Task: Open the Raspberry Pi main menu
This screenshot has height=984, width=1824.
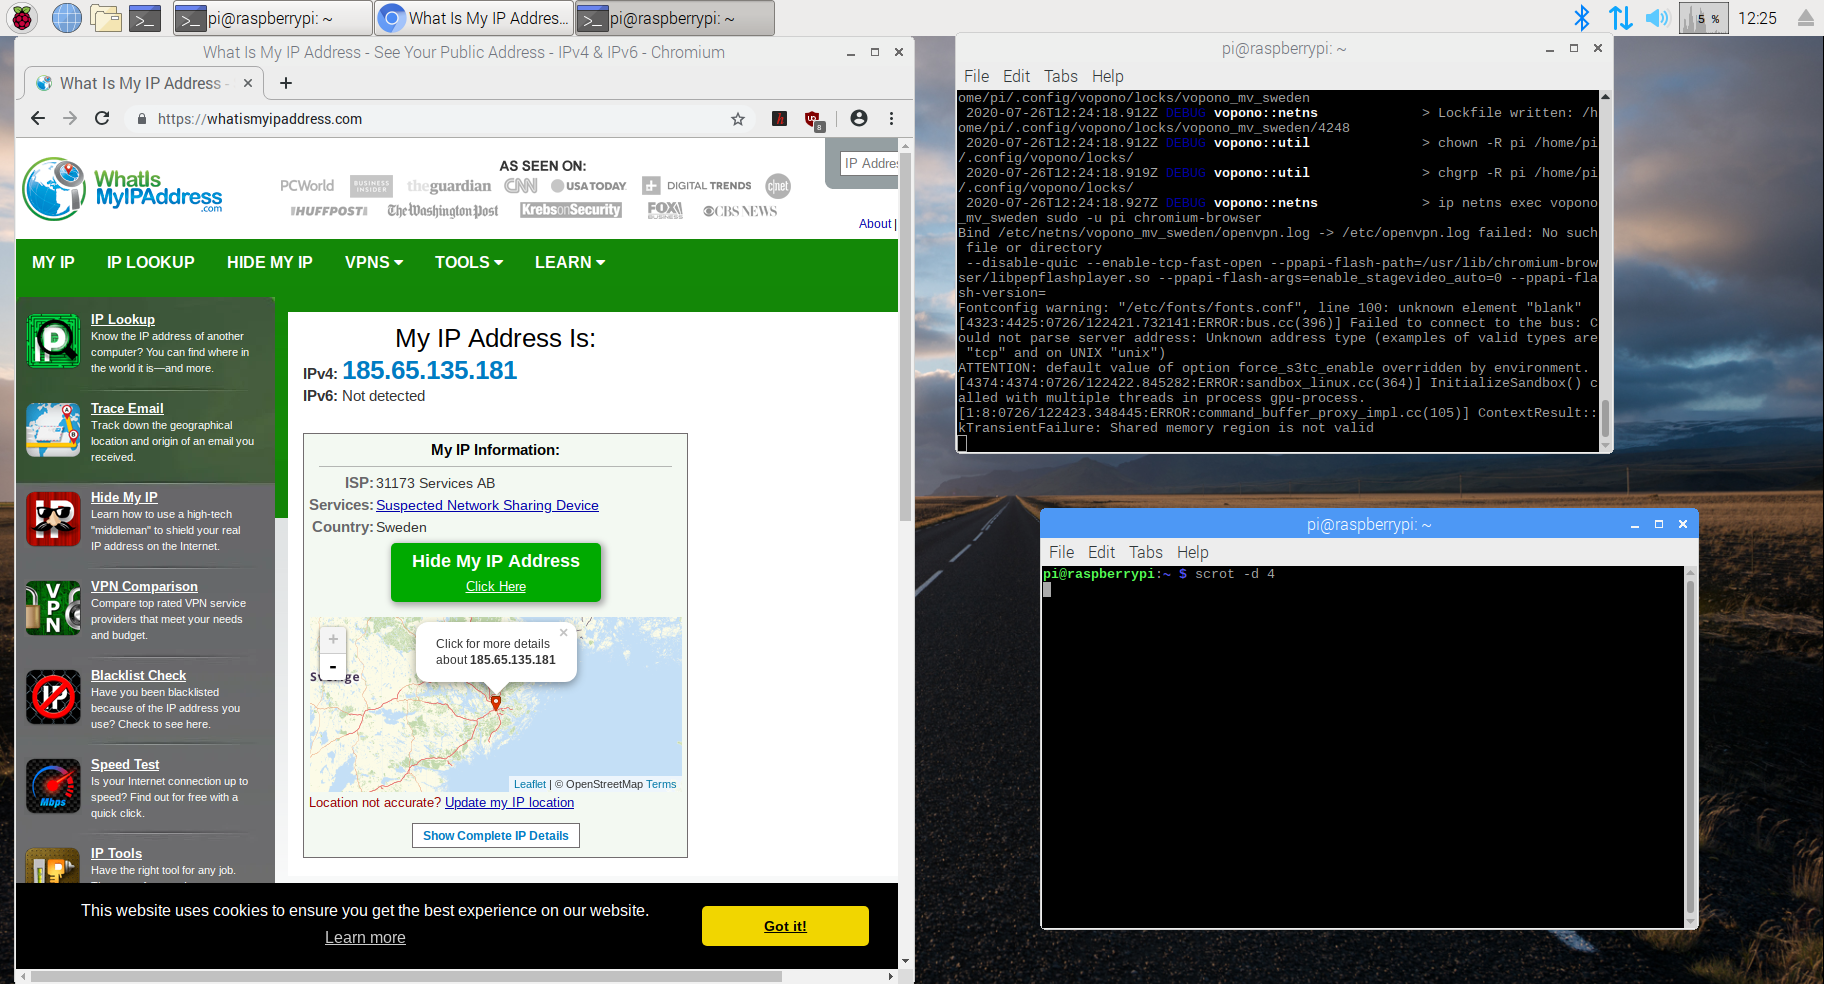Action: [x=22, y=18]
